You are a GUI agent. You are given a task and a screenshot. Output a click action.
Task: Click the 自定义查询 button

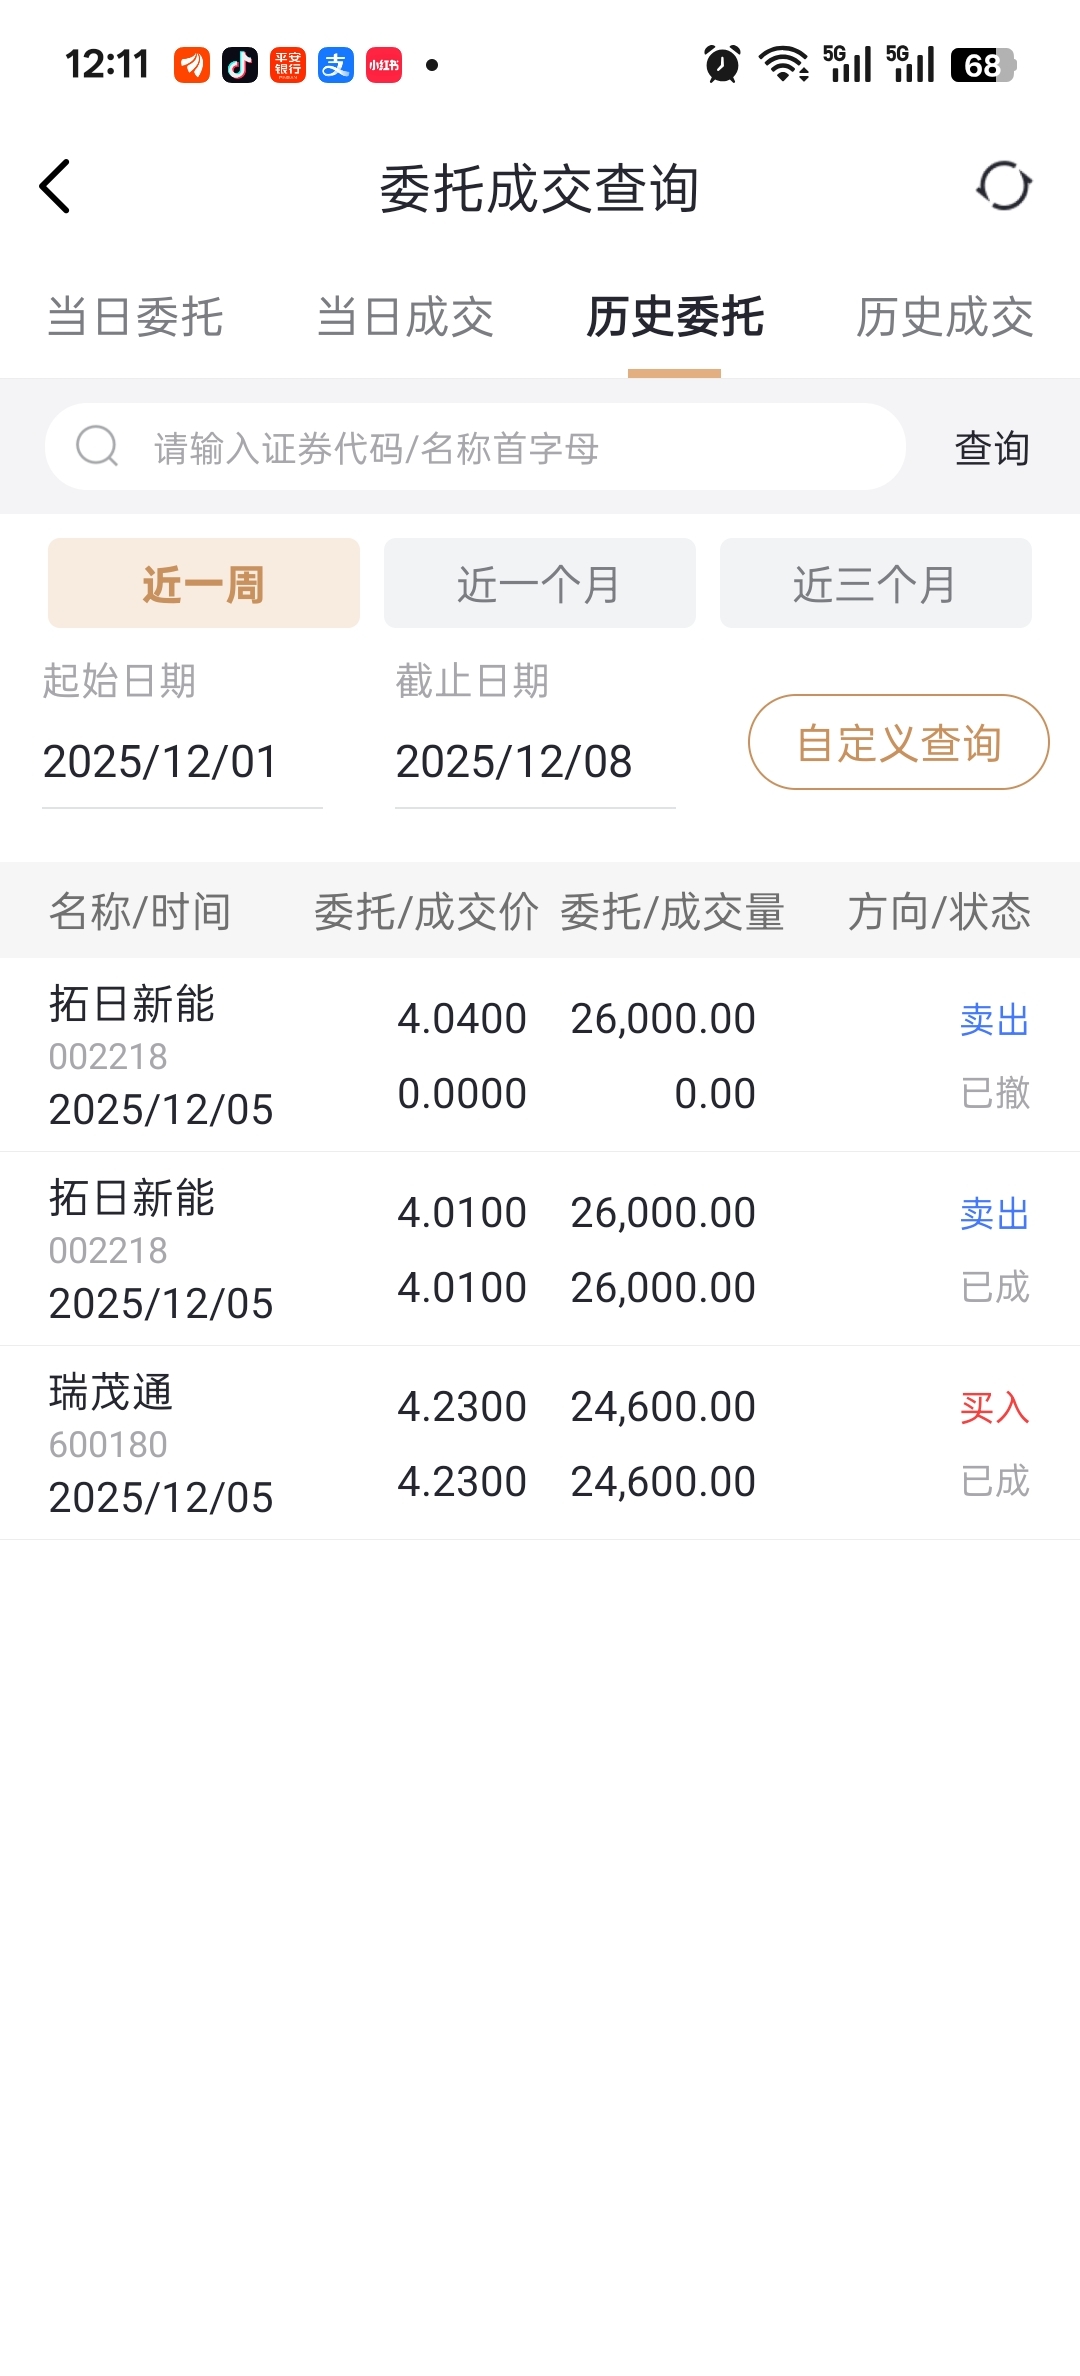[x=899, y=742]
